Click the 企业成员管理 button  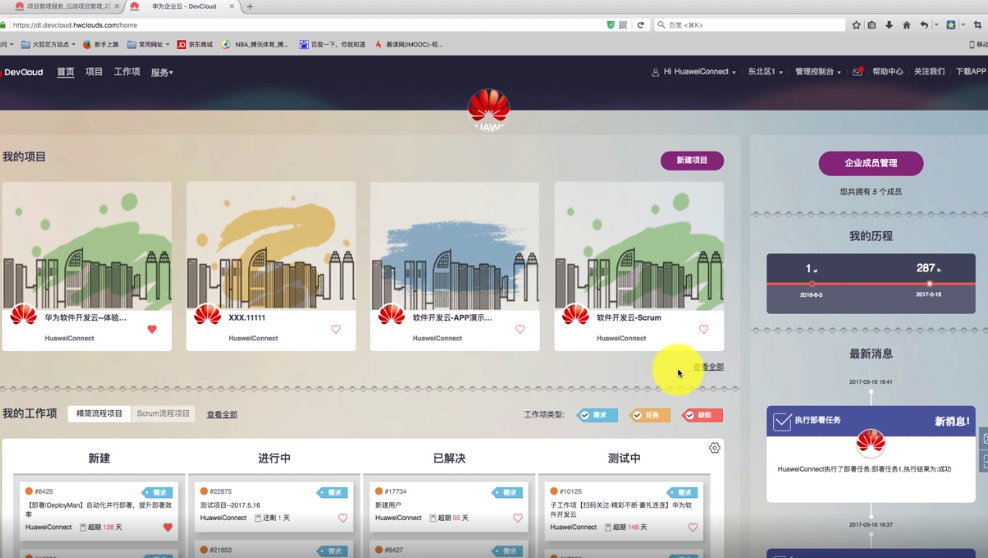click(x=871, y=163)
